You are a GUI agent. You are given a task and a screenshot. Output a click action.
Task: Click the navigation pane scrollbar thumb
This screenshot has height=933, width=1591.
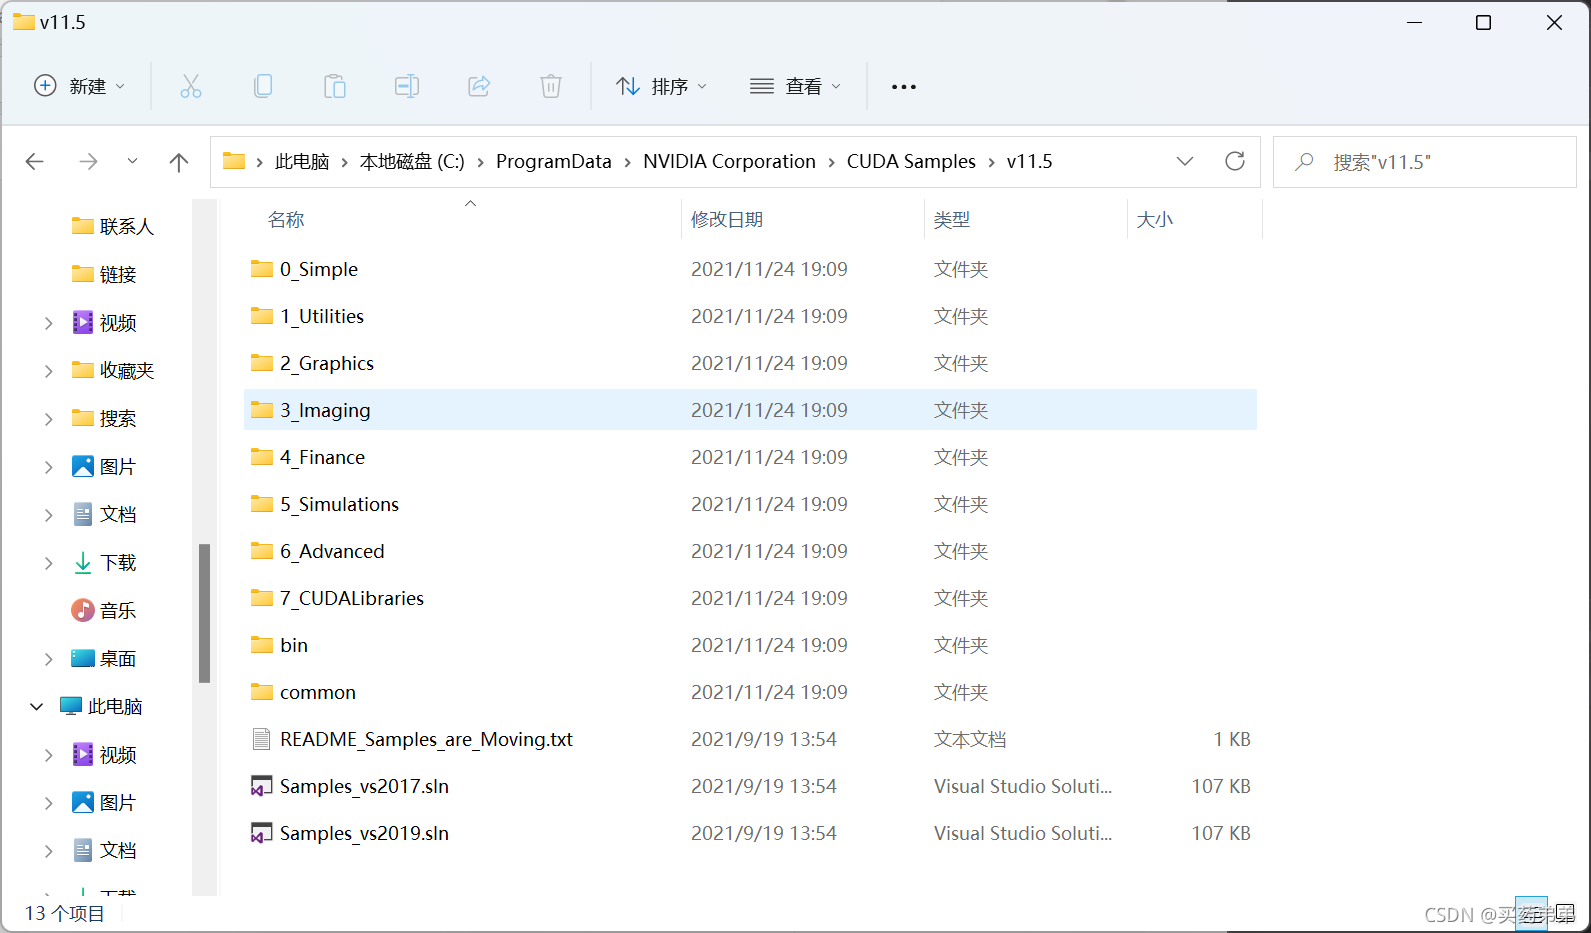204,613
